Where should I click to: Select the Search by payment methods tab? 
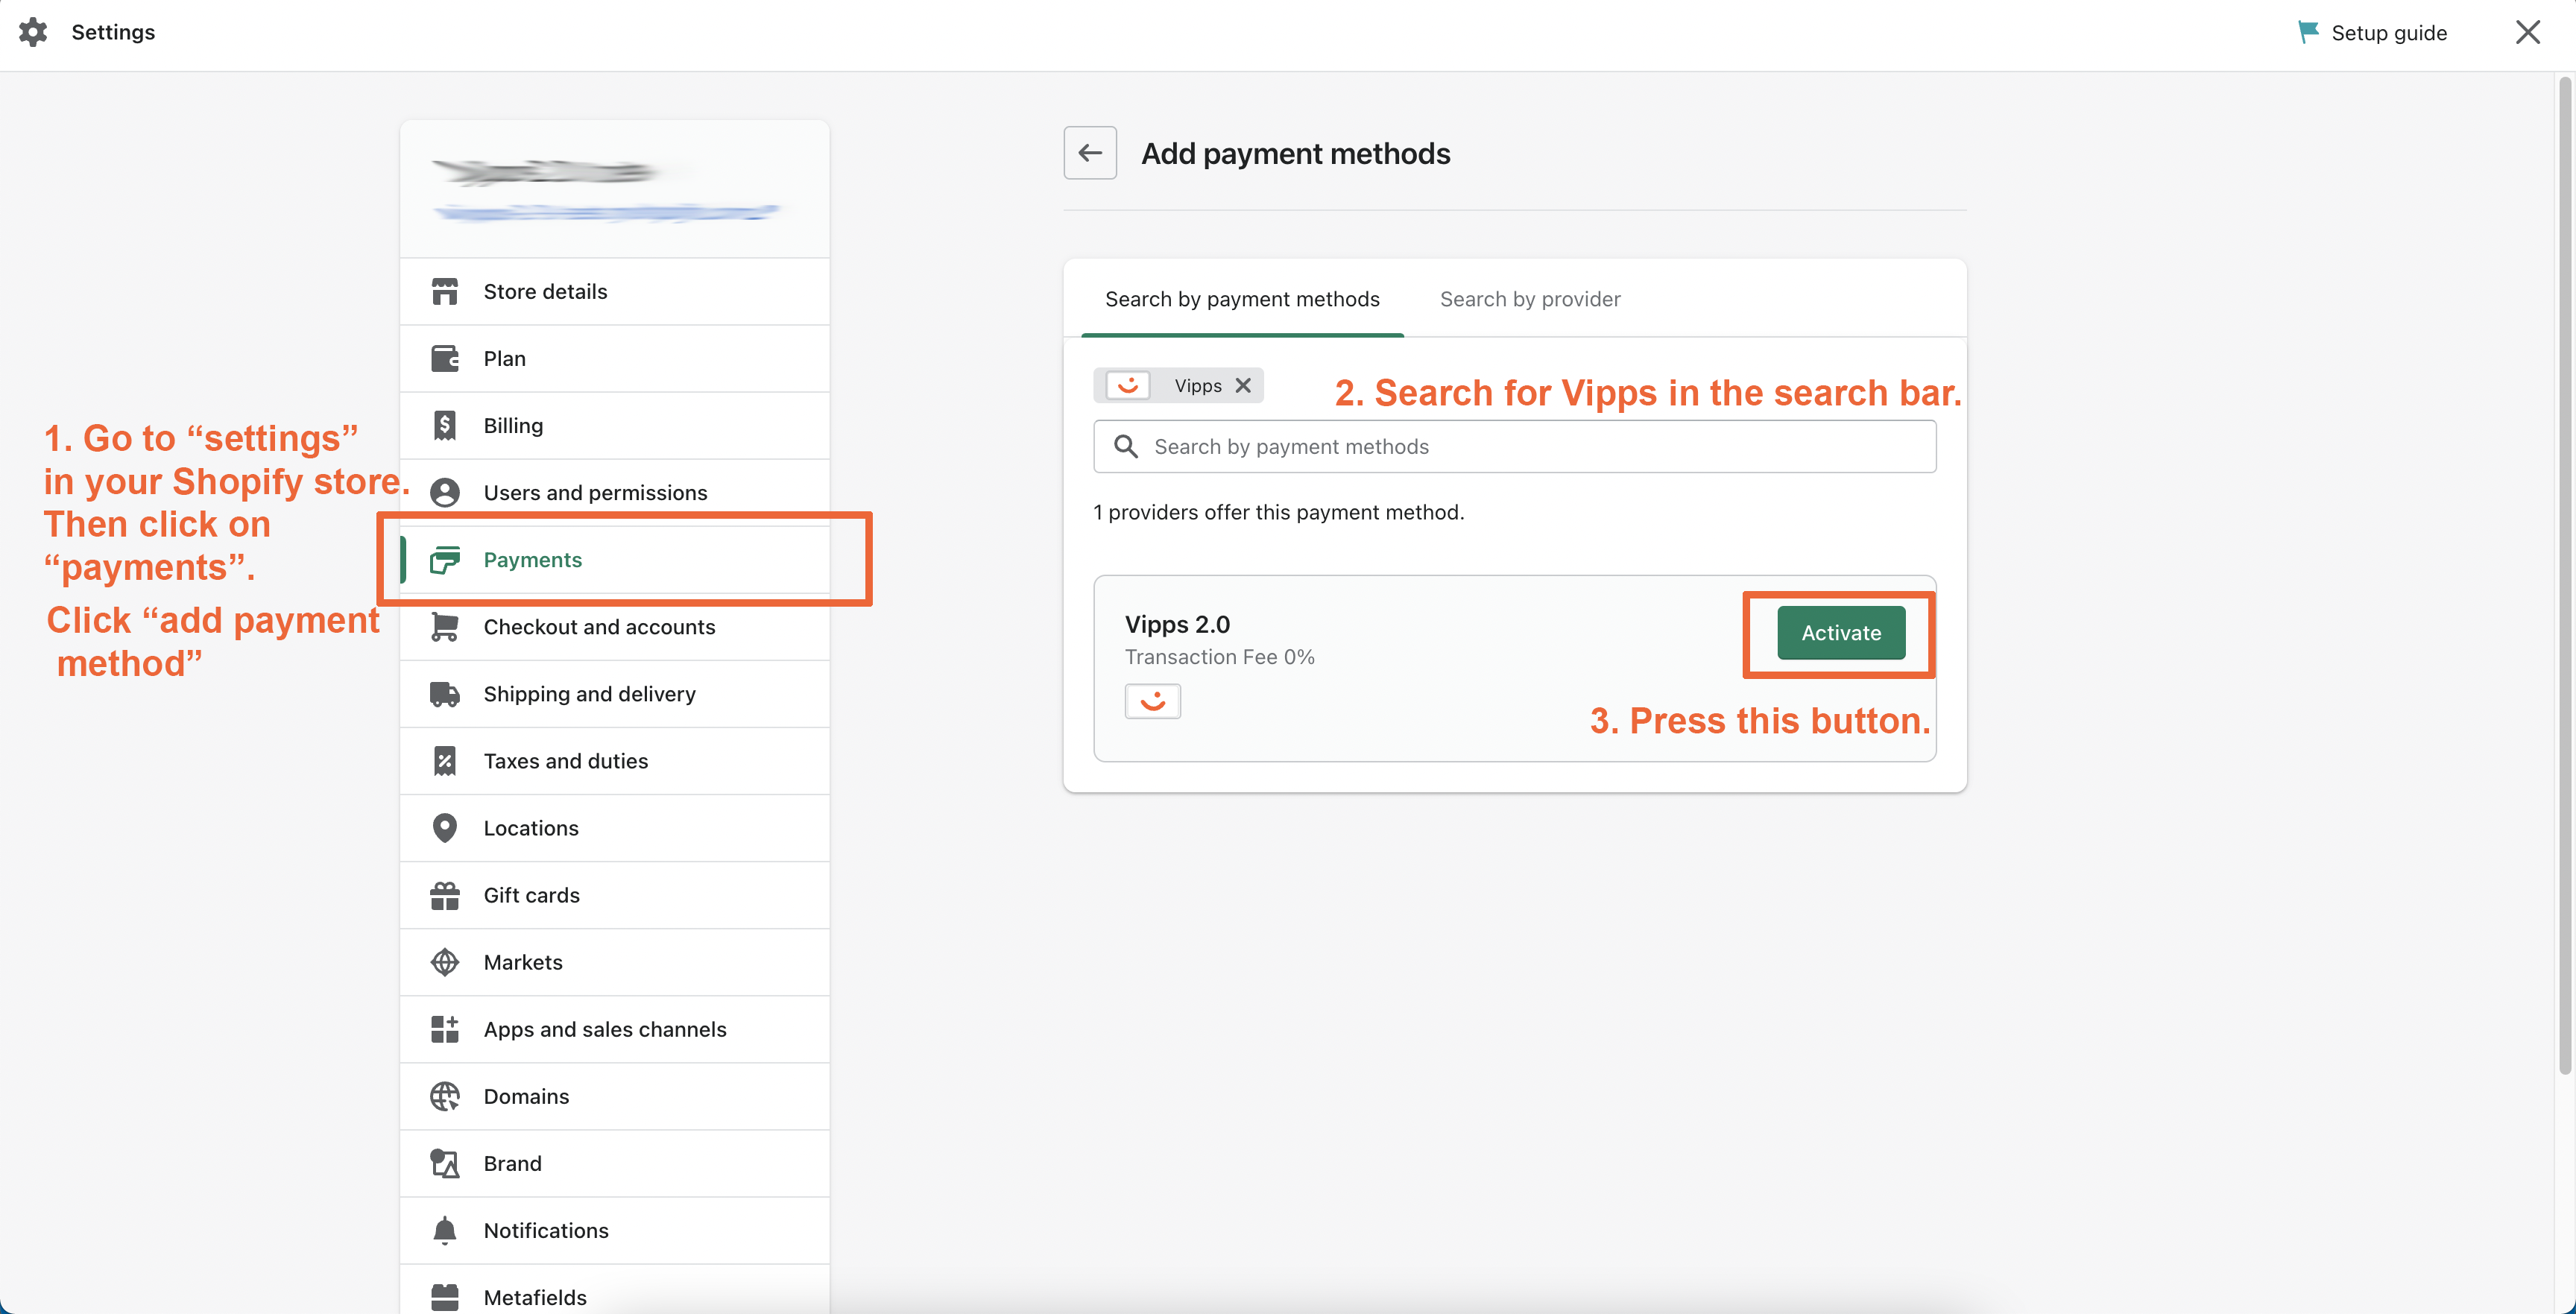[x=1242, y=298]
